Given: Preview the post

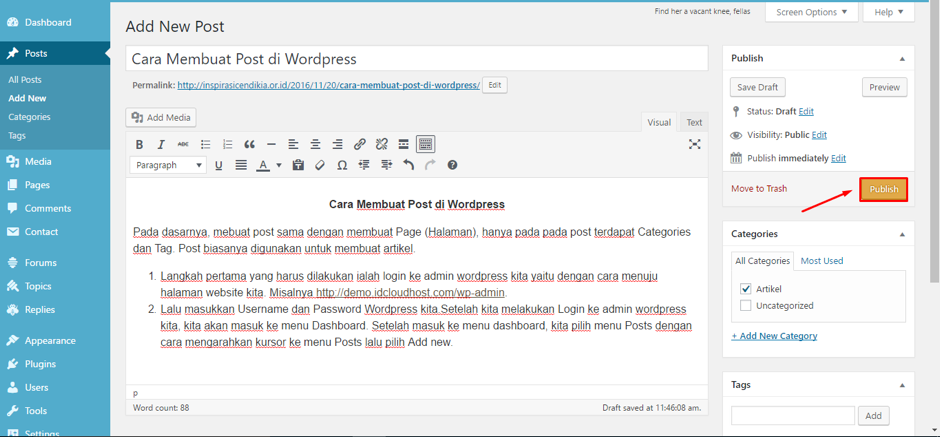Looking at the screenshot, I should pyautogui.click(x=885, y=87).
